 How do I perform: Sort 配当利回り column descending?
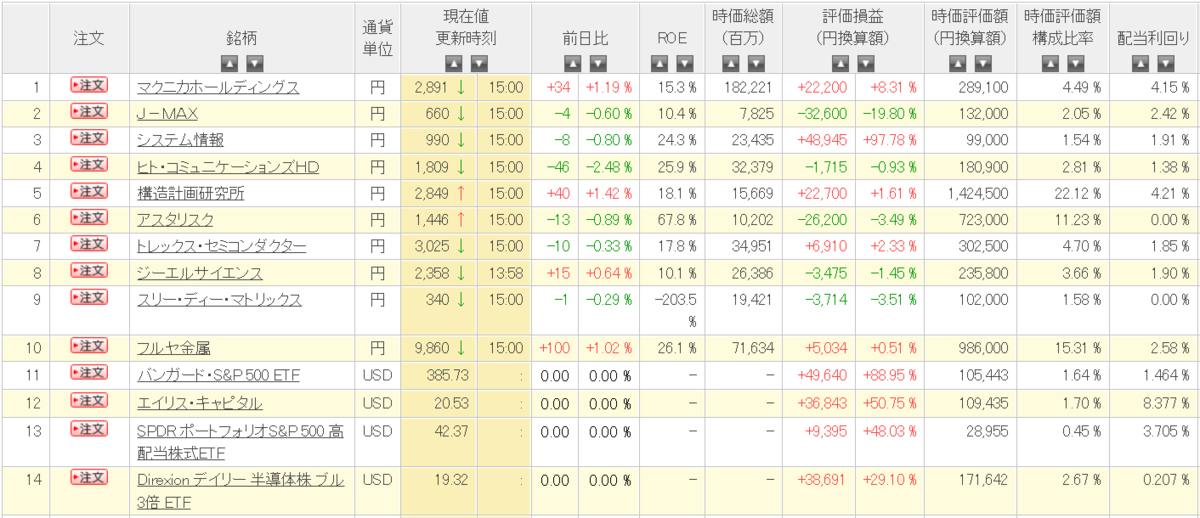pos(1165,63)
